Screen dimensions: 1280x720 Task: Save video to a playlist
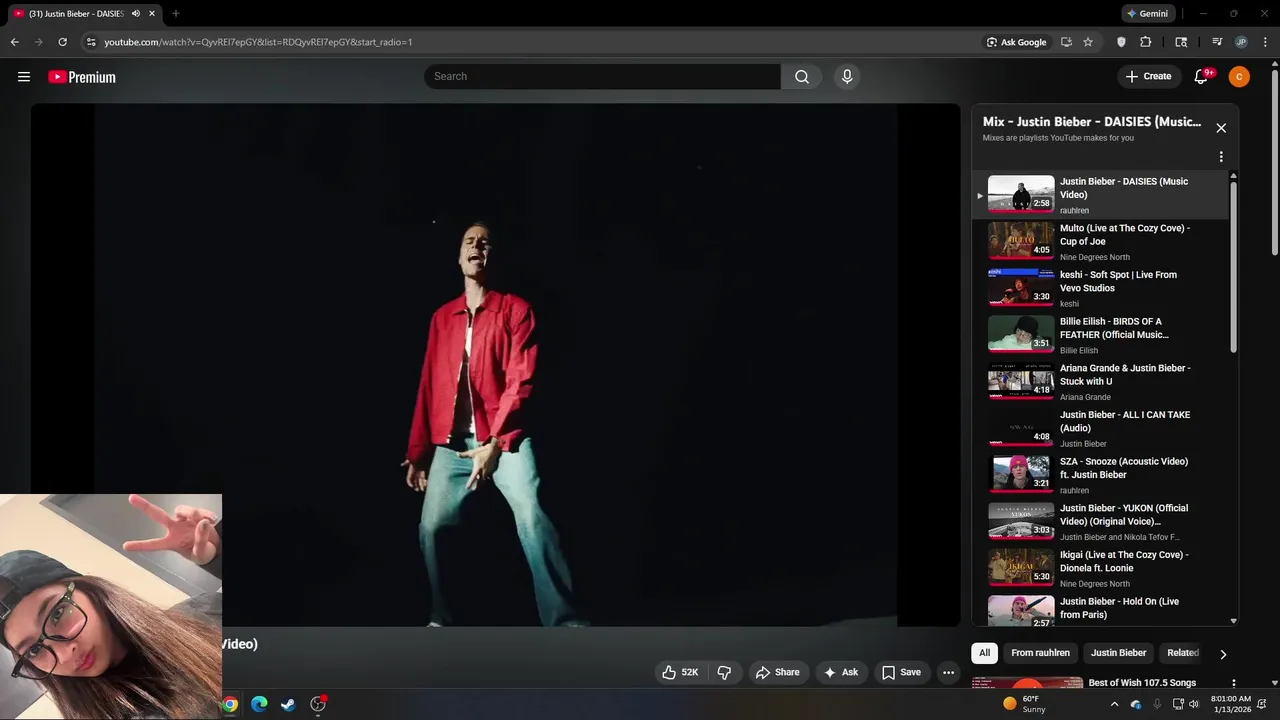(x=901, y=672)
